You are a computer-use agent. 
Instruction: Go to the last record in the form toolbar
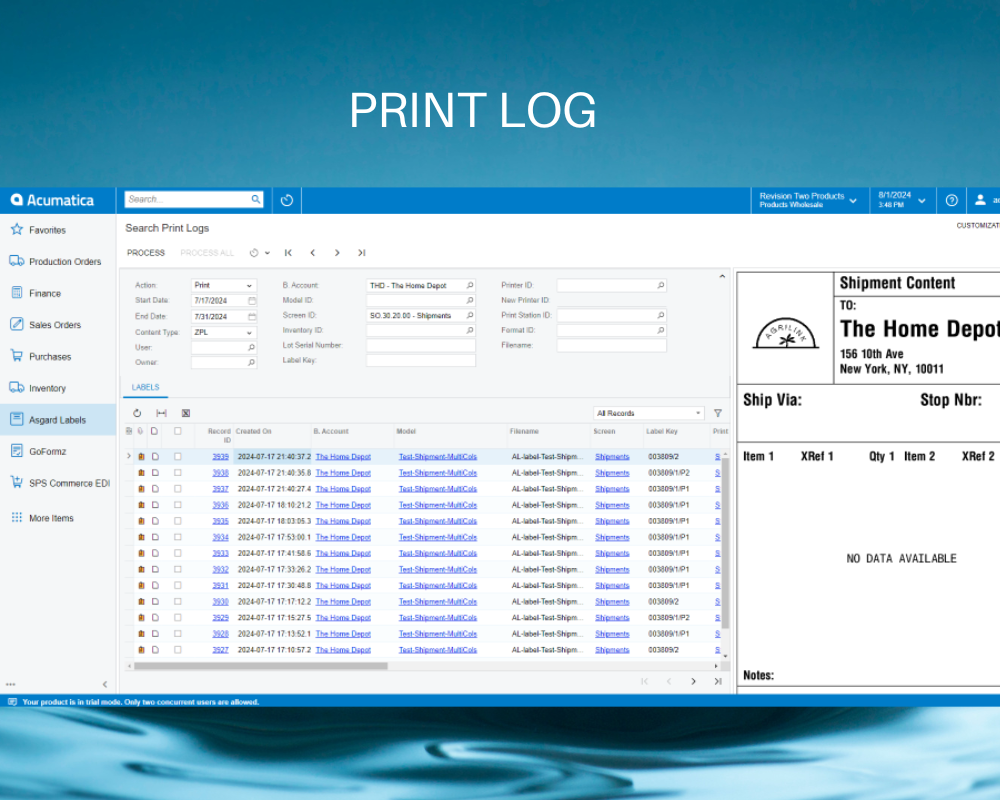362,253
